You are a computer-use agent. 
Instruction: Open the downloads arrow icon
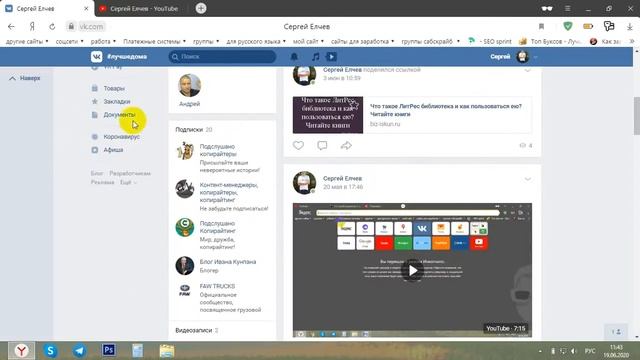point(629,27)
